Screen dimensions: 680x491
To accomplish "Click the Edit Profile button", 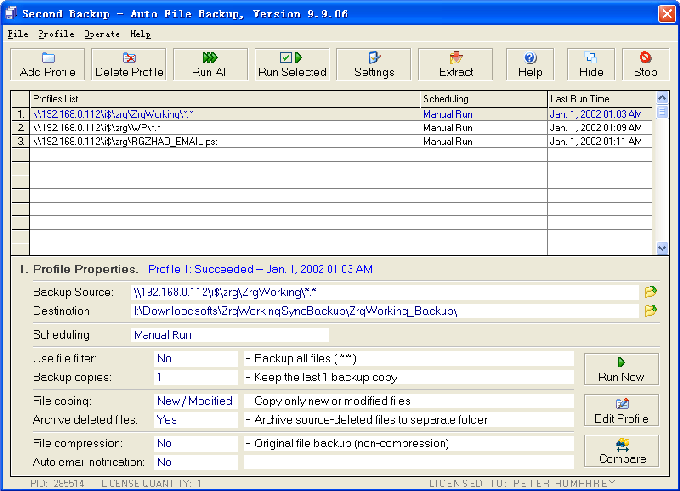I will (621, 410).
